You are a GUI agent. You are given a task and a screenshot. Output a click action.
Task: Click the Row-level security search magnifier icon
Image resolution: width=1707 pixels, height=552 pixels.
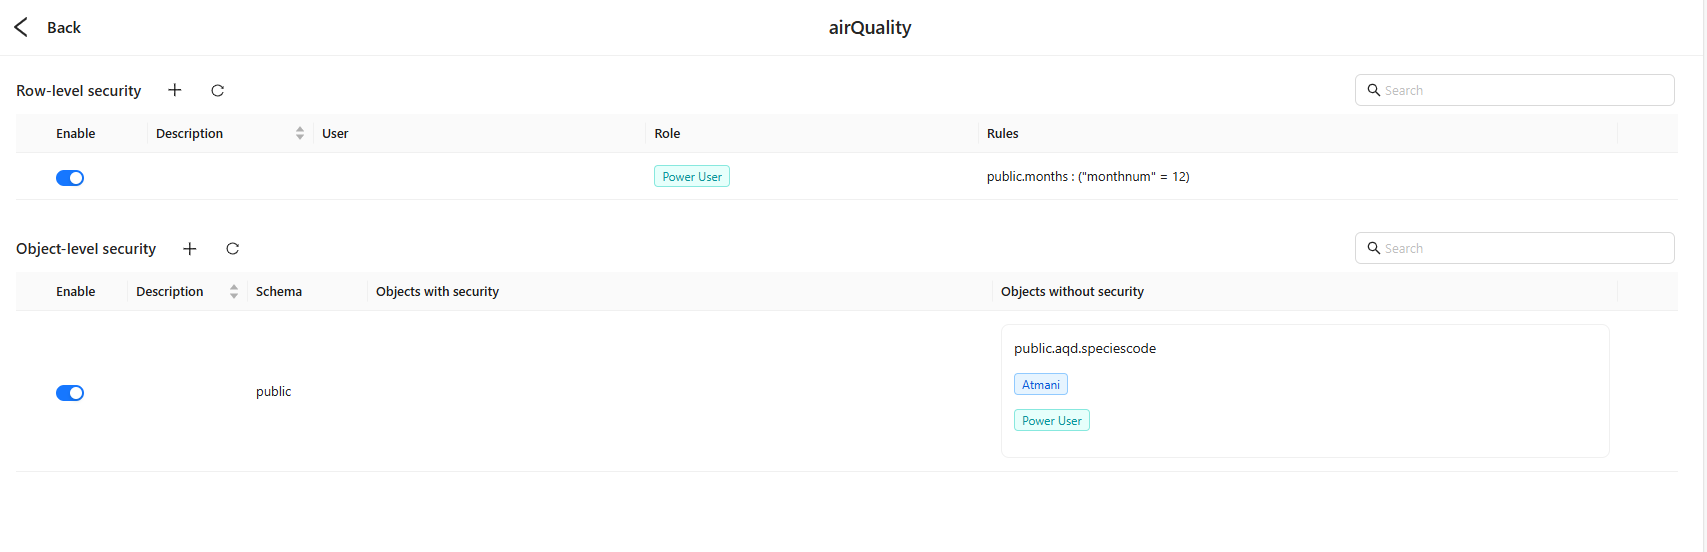pyautogui.click(x=1374, y=90)
